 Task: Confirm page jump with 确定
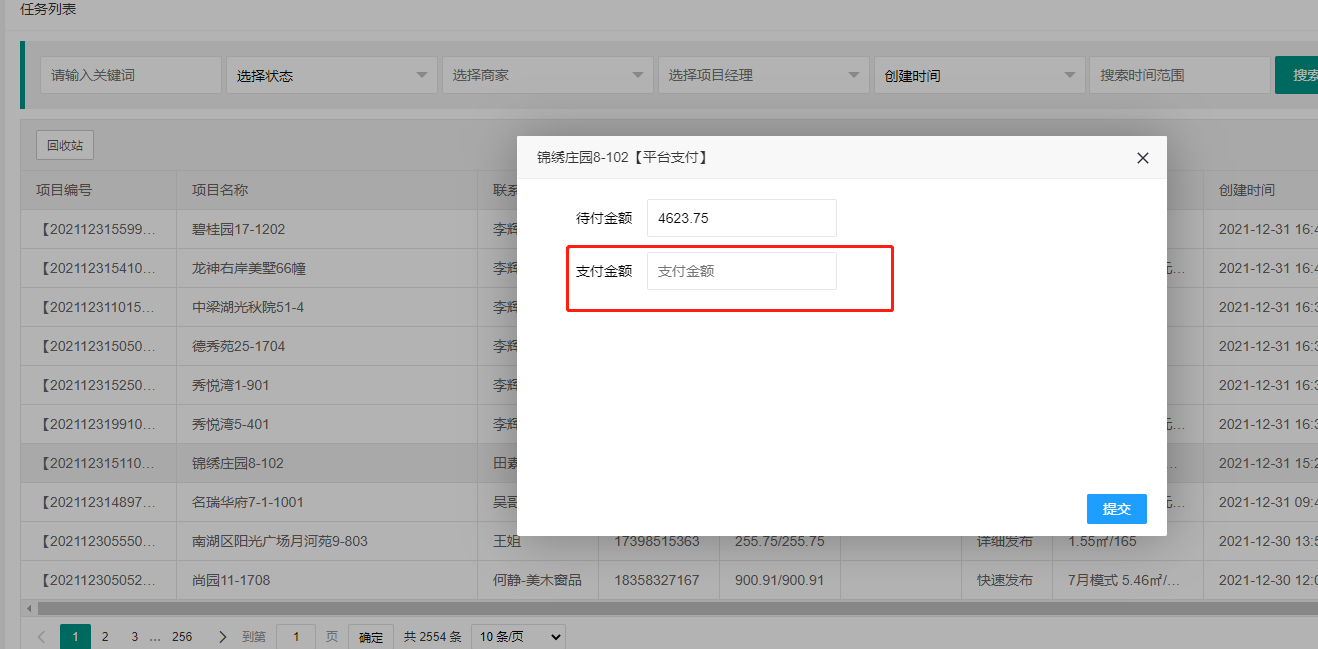(371, 637)
